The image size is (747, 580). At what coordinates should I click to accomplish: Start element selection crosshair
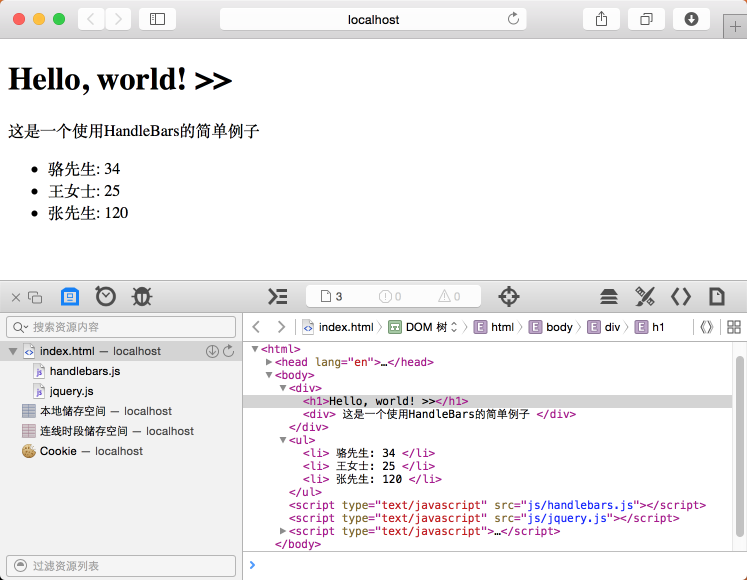click(x=508, y=296)
